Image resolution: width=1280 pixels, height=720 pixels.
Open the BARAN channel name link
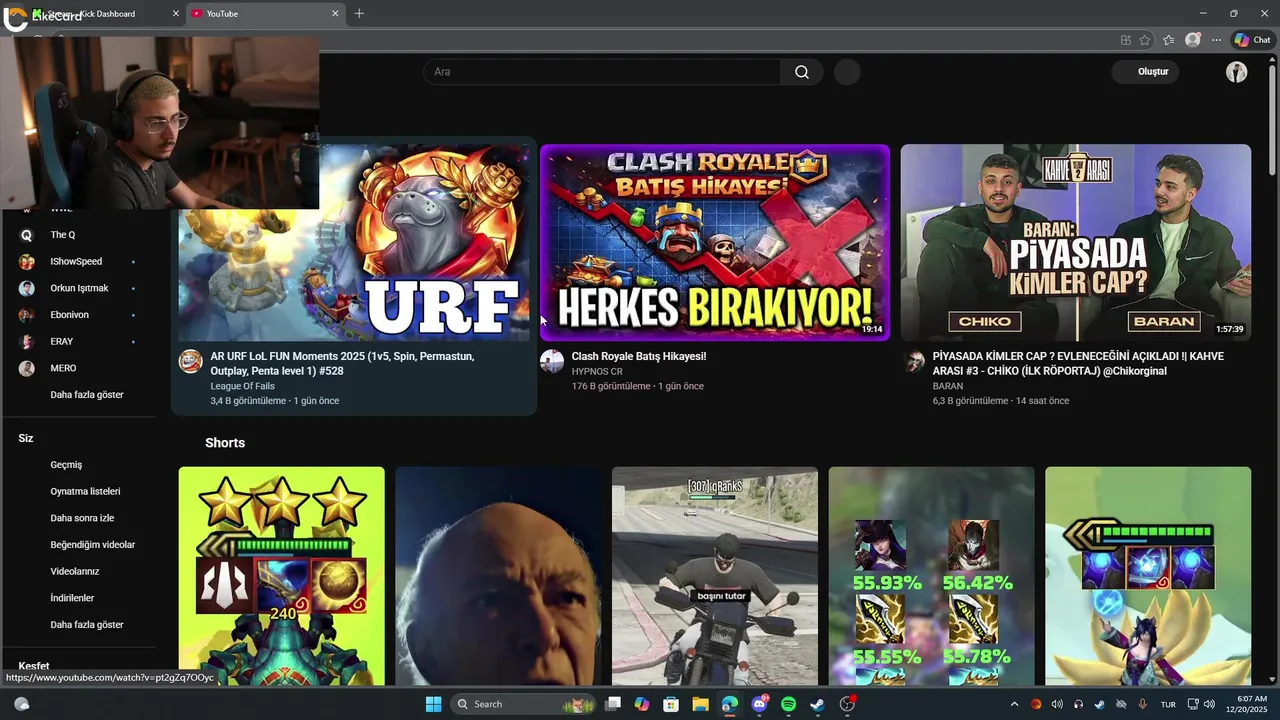[x=948, y=386]
